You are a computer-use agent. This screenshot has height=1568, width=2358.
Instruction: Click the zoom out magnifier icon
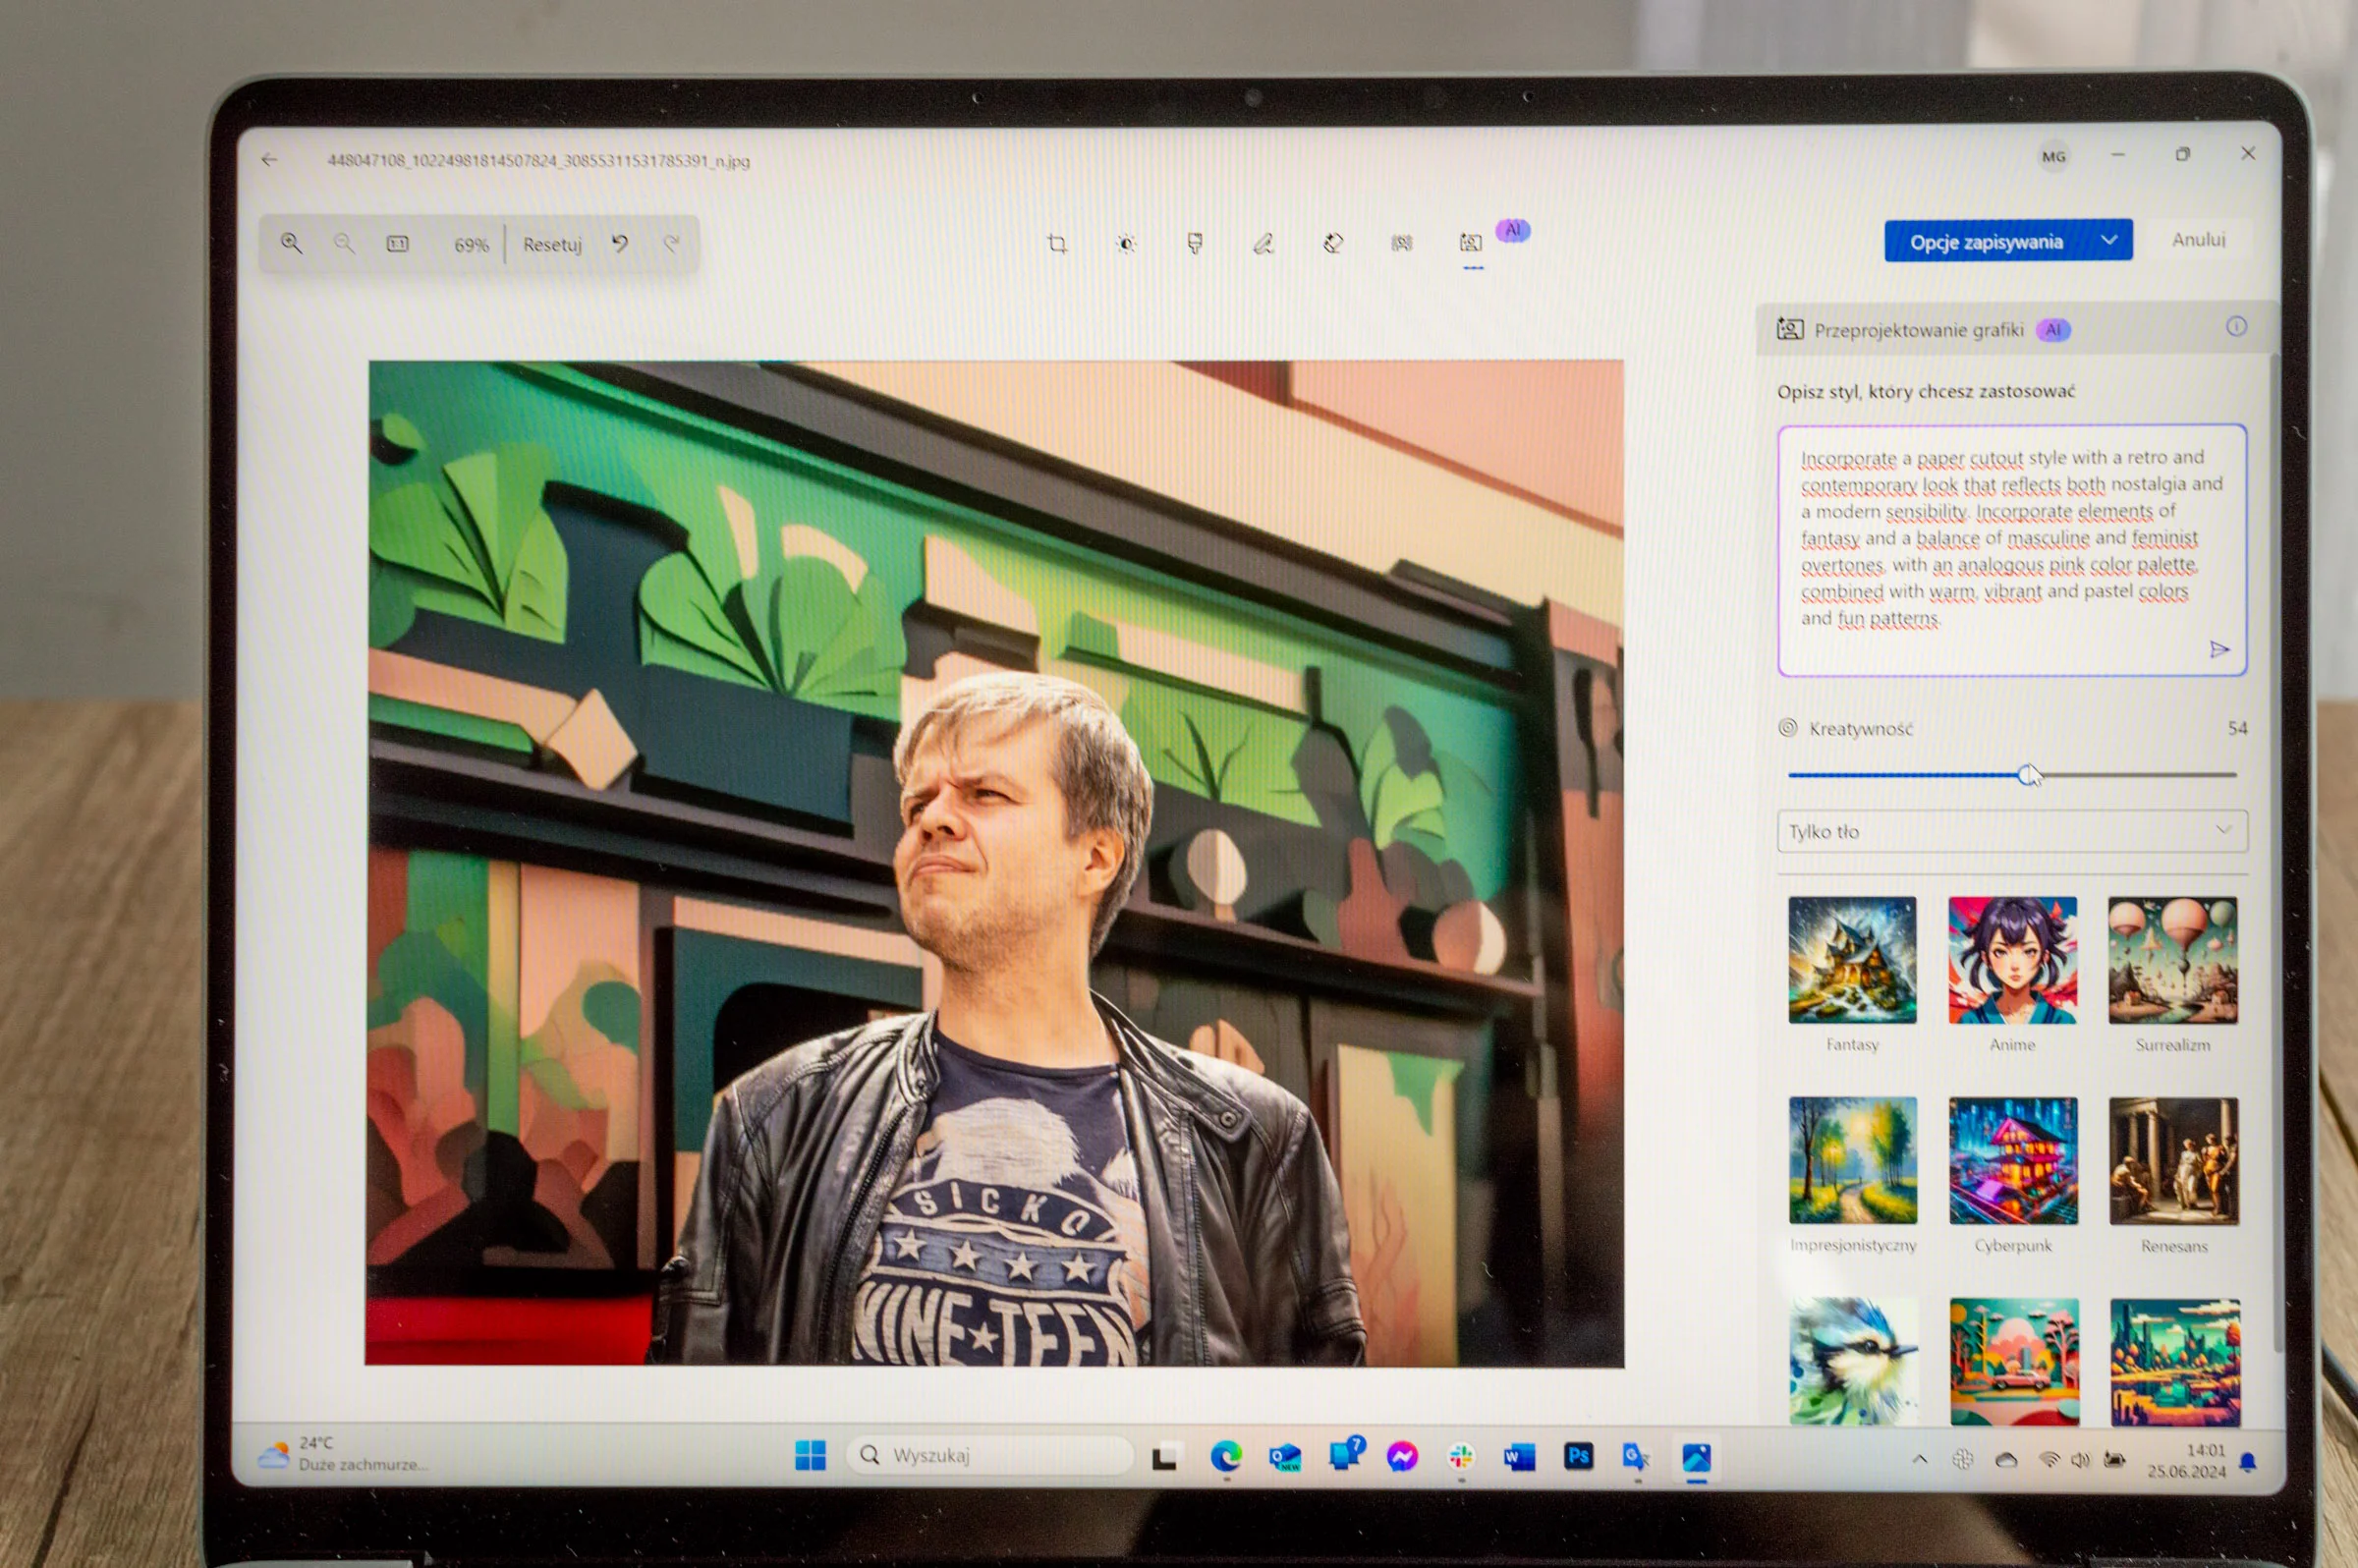click(x=344, y=243)
